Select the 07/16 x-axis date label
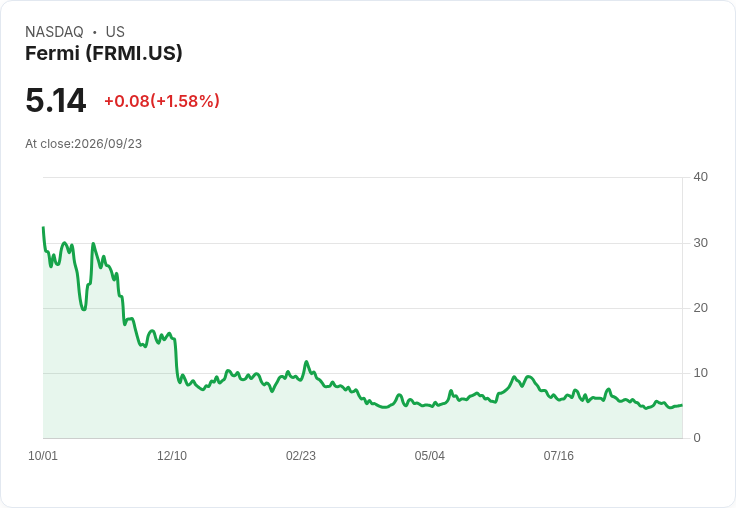 (559, 455)
